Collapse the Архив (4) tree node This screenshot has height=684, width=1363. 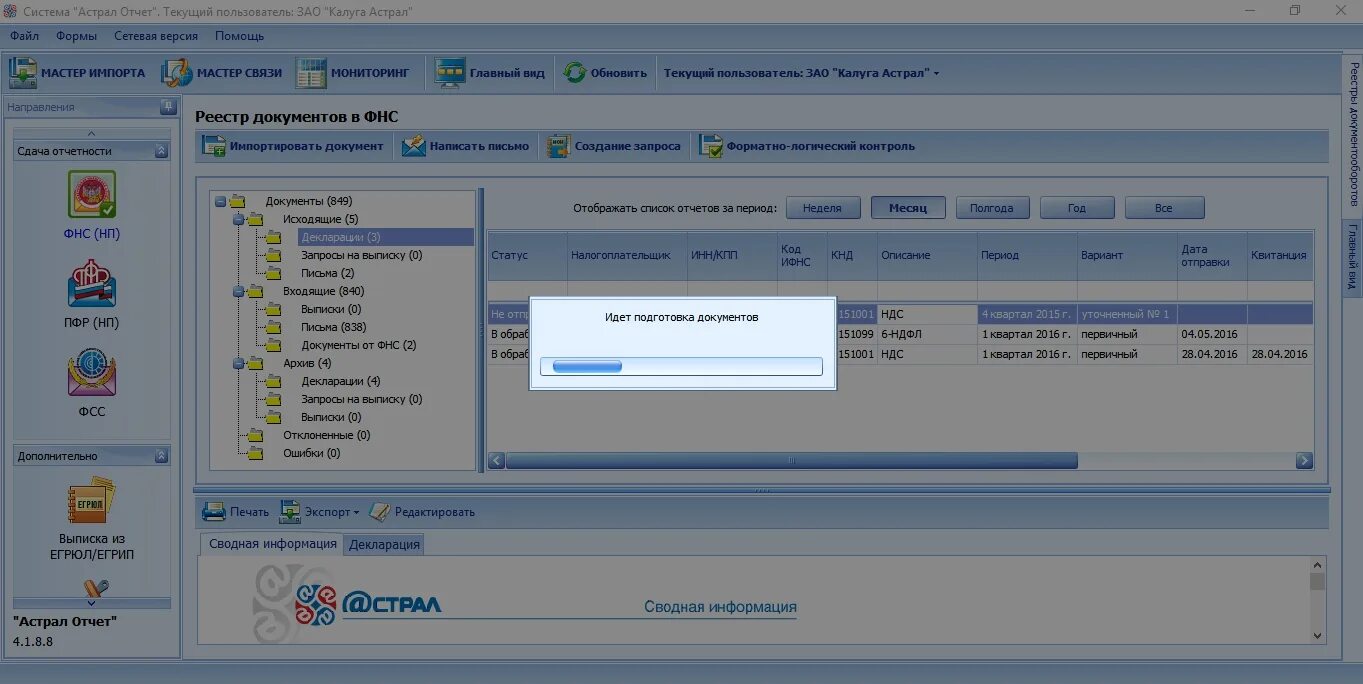pyautogui.click(x=238, y=363)
